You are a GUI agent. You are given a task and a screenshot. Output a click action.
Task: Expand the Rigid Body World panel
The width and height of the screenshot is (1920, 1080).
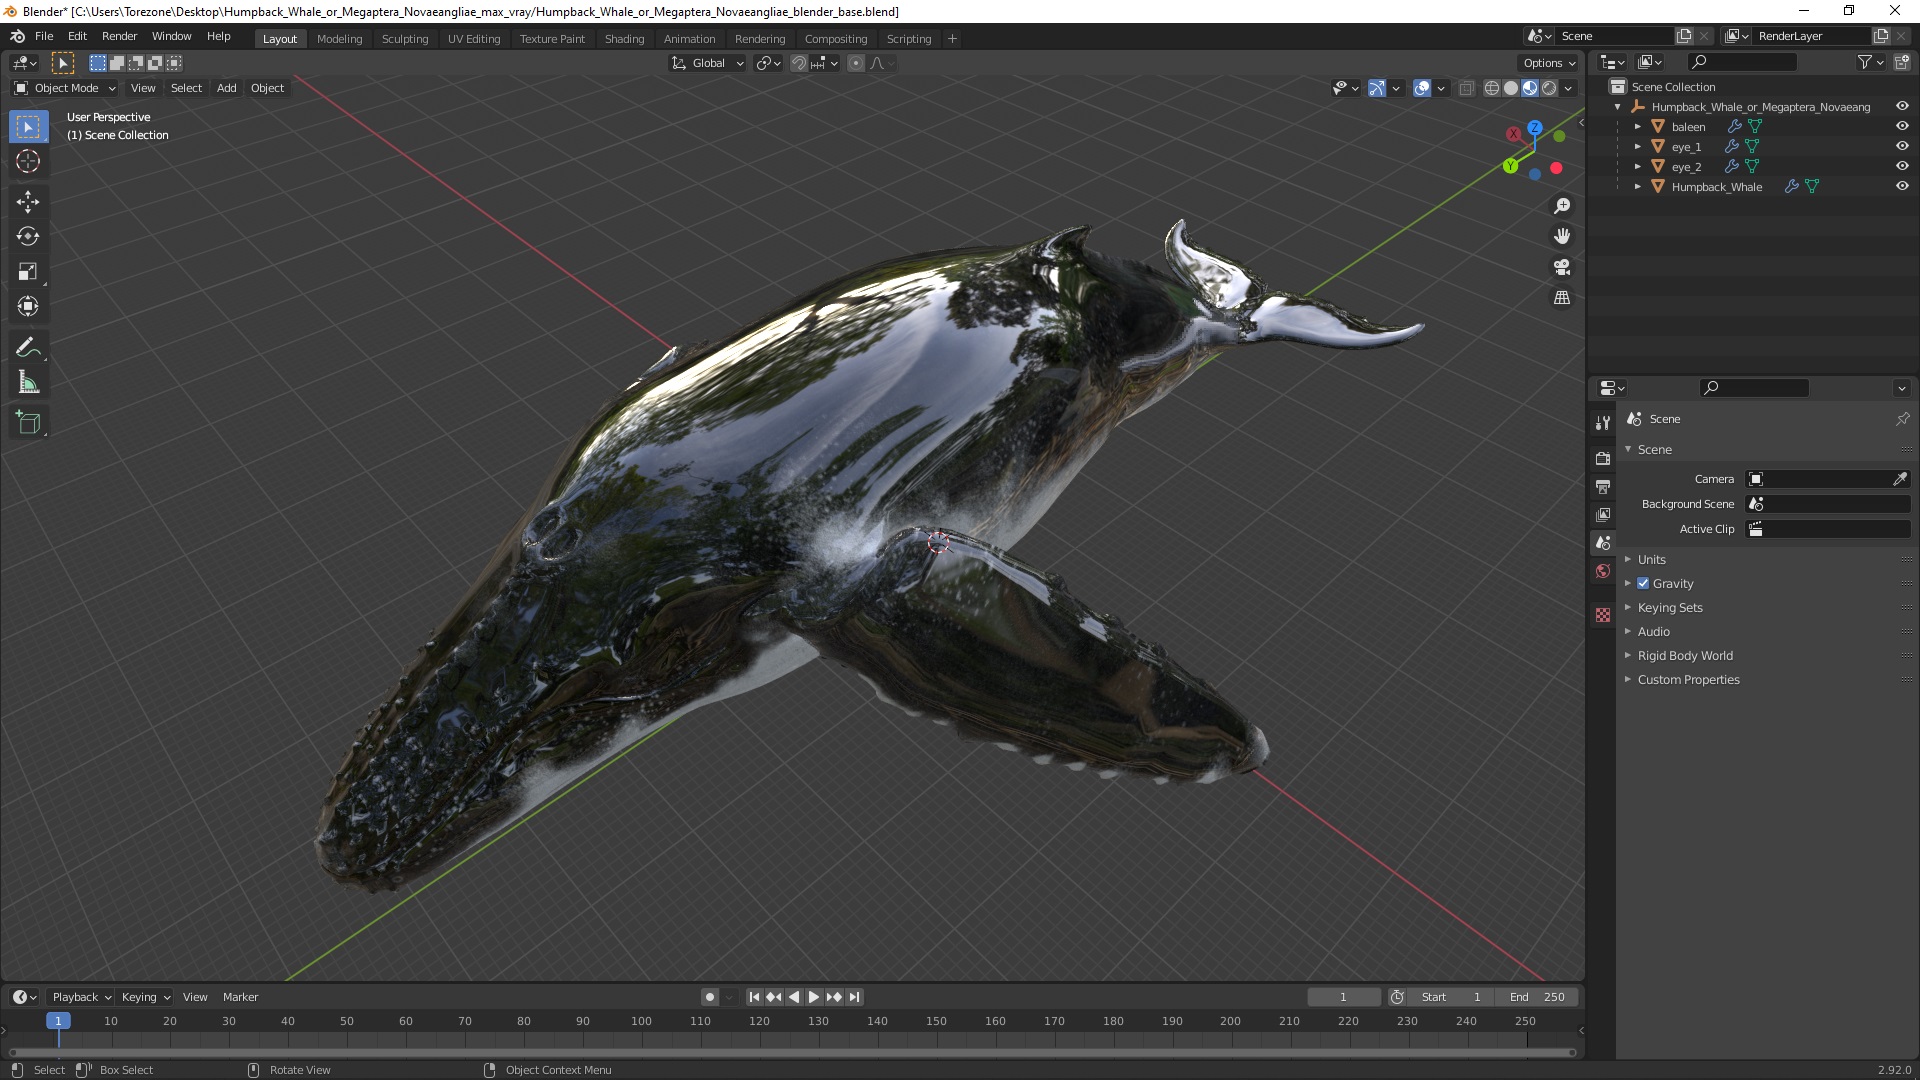pos(1685,656)
